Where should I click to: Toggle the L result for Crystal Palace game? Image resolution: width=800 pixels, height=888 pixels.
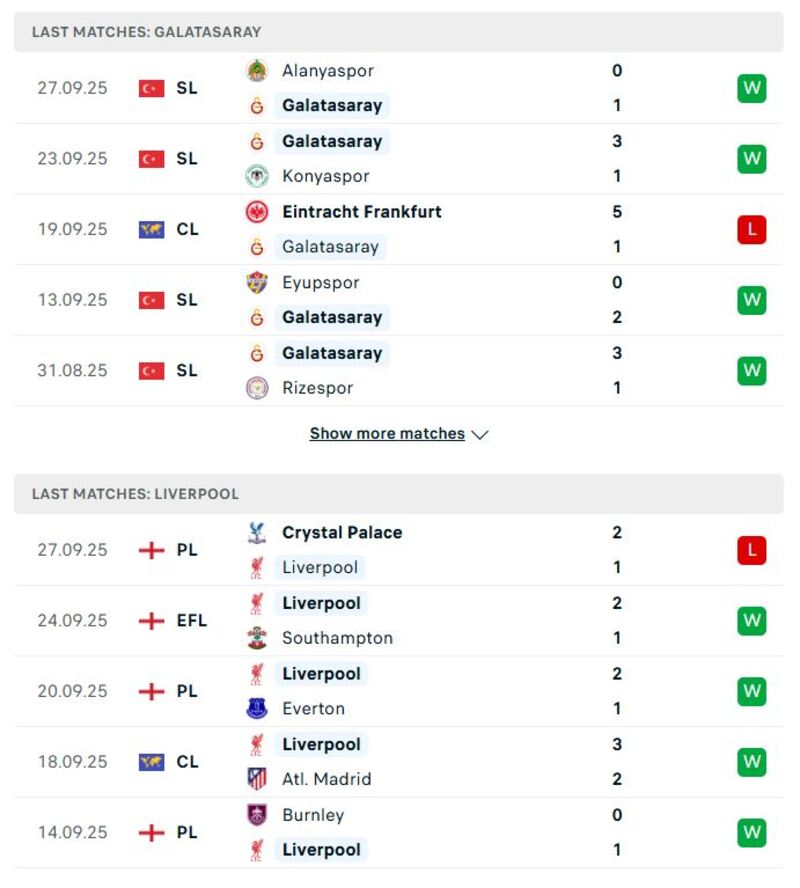point(751,549)
